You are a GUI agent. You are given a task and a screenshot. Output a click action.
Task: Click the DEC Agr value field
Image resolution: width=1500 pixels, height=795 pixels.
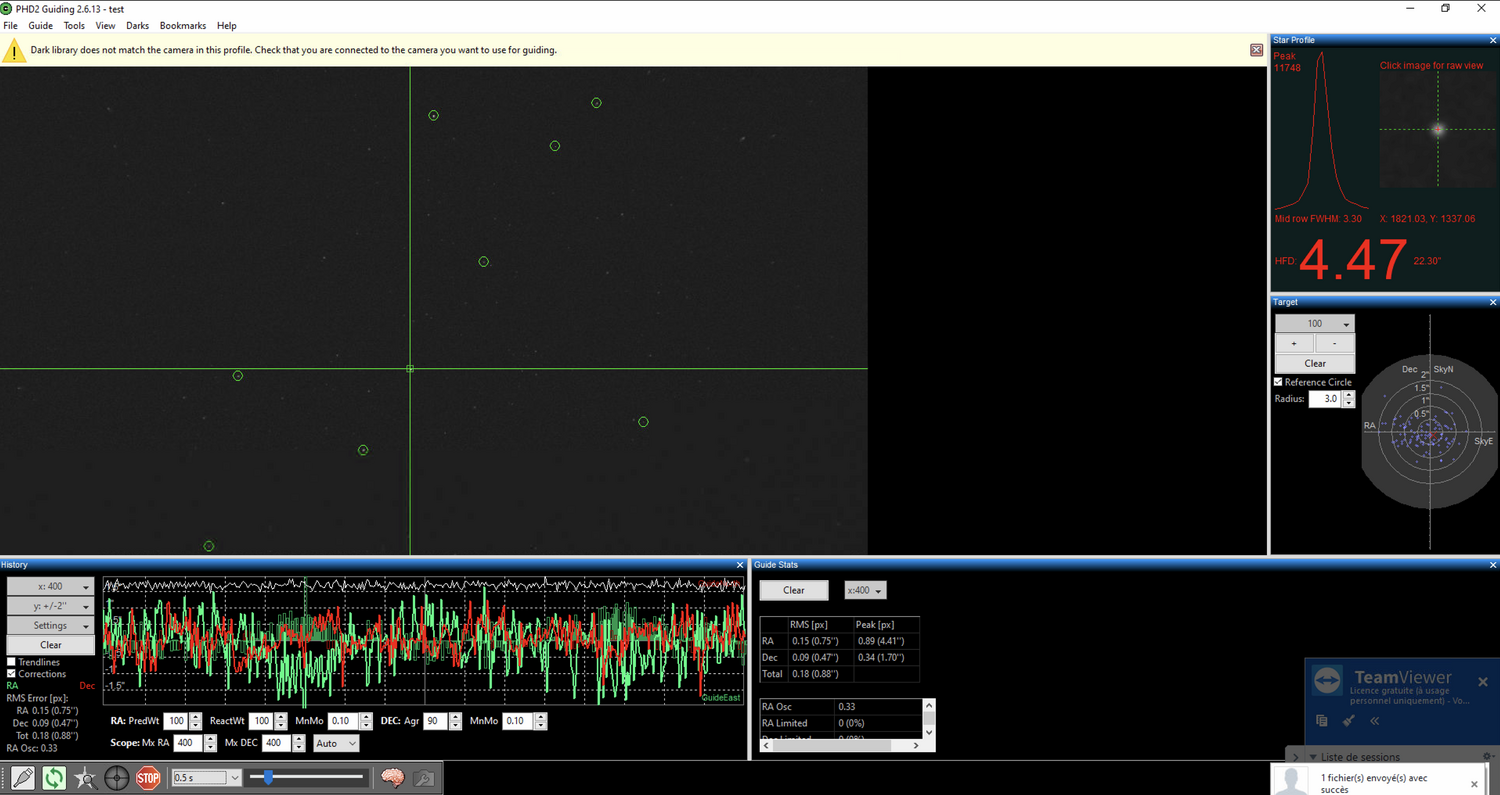435,721
